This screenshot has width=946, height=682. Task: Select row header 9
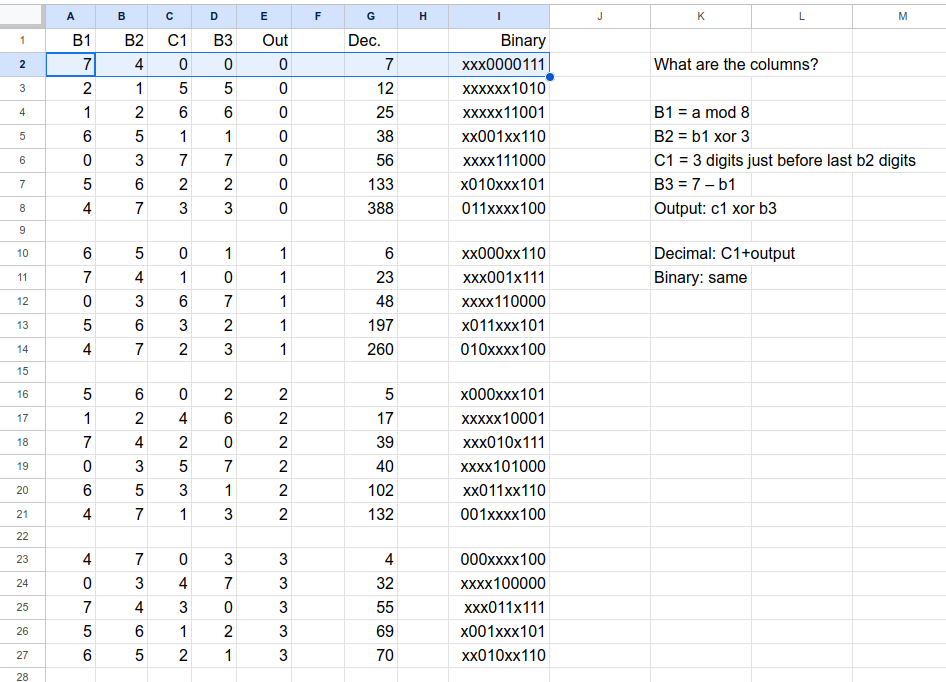pos(22,230)
